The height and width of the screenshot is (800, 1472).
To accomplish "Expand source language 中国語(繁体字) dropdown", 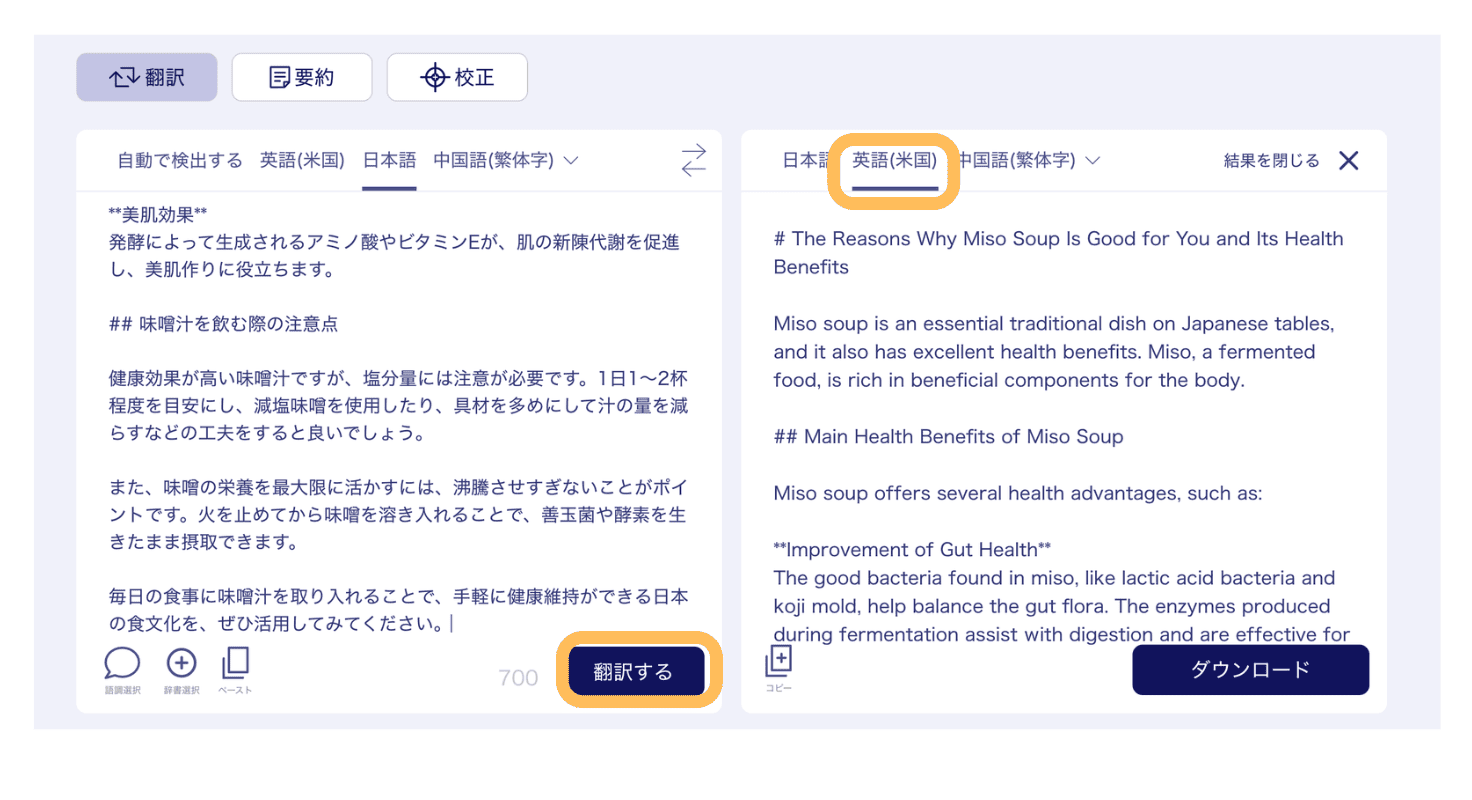I will click(x=506, y=160).
